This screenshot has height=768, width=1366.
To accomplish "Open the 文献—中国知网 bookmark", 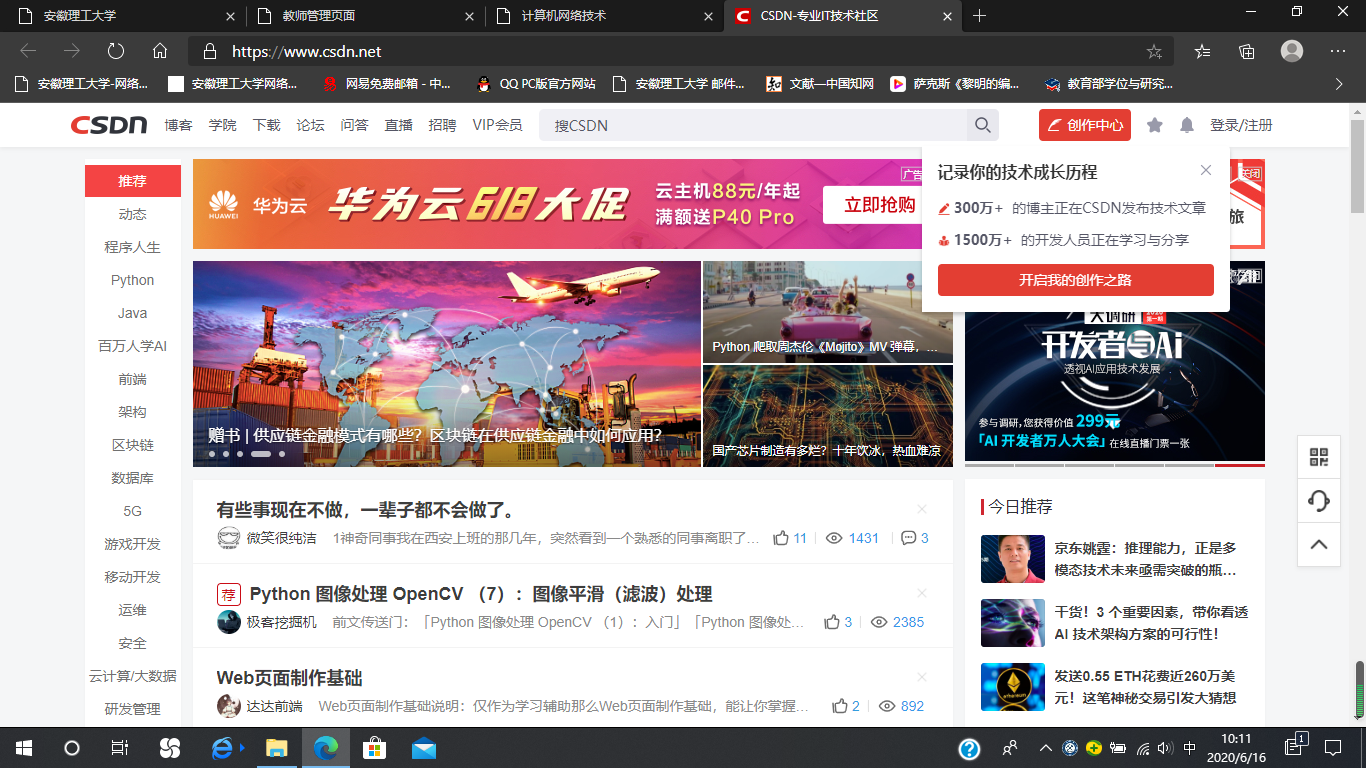I will (x=820, y=84).
